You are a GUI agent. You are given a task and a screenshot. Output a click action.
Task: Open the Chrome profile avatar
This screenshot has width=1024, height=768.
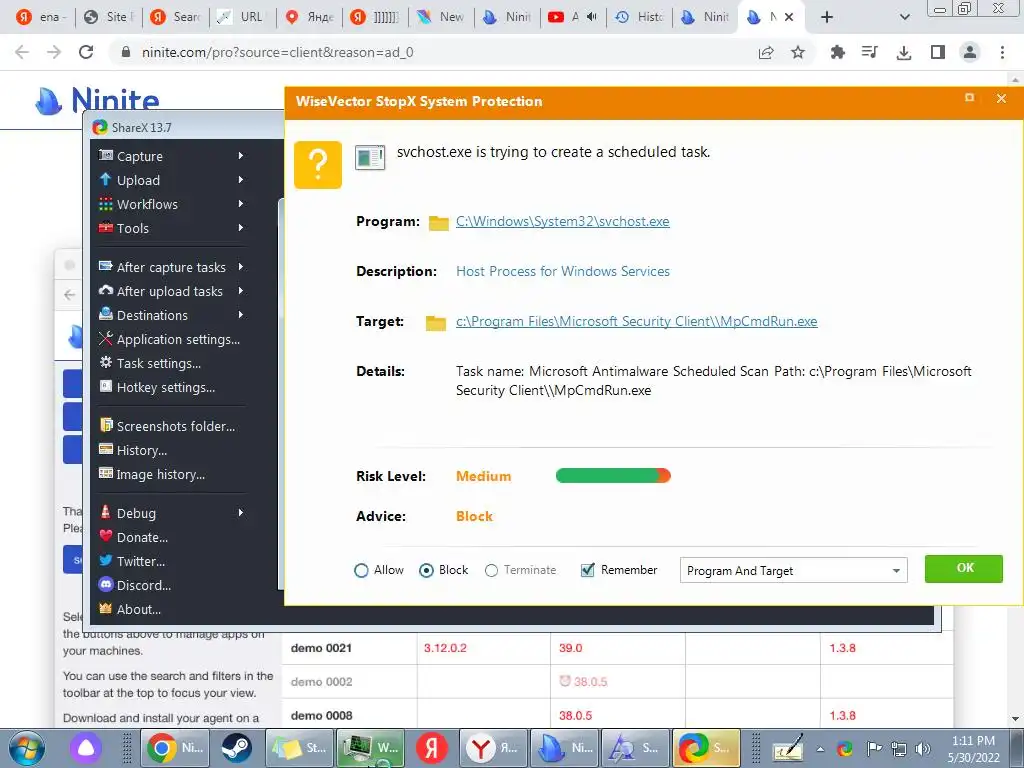click(x=970, y=52)
